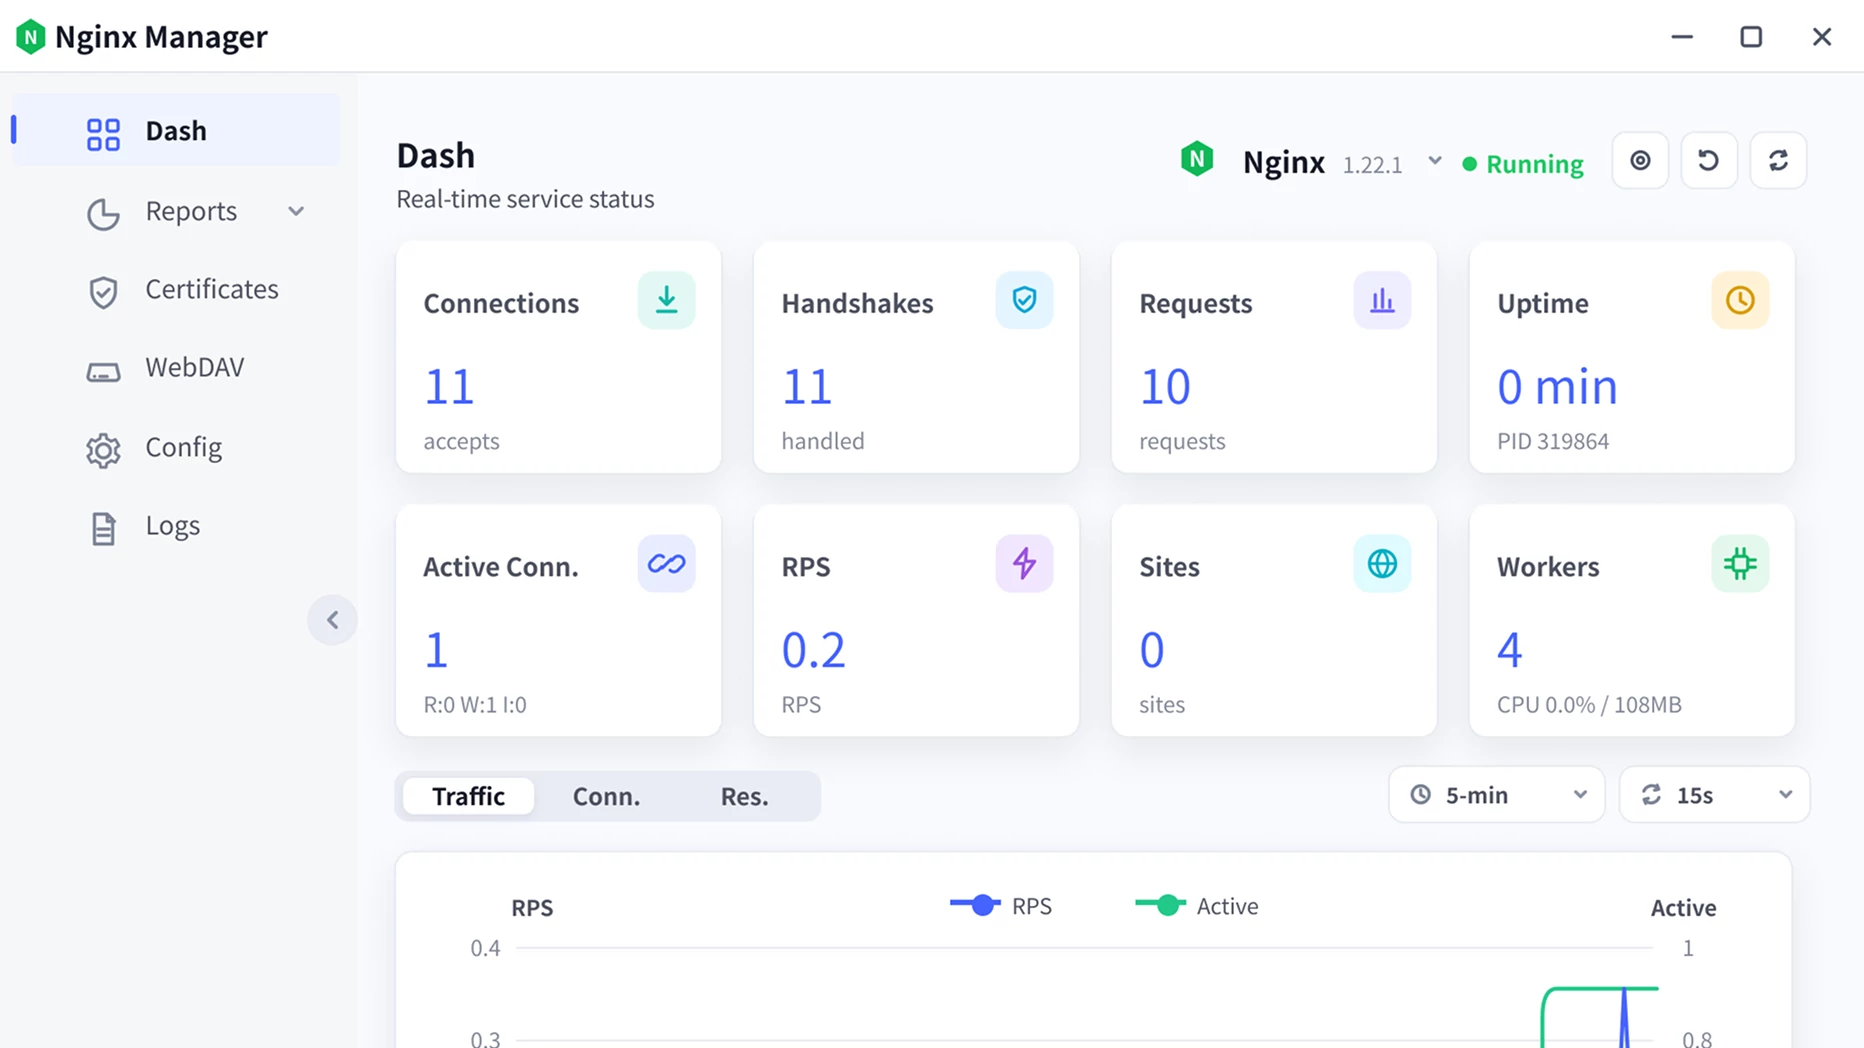Click the Handshakes card value 11
This screenshot has width=1864, height=1048.
coord(807,387)
